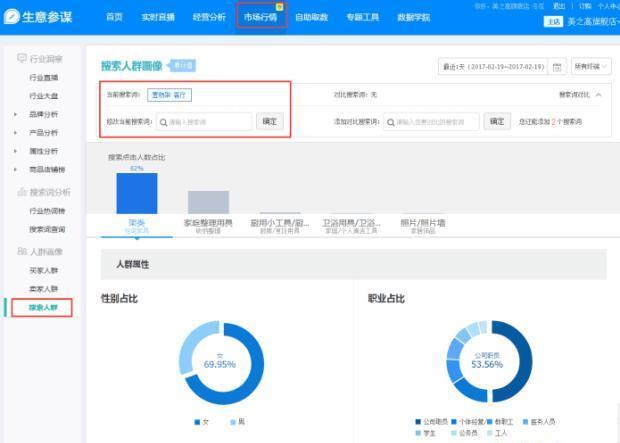
Task: Open 搜索人群 in the sidebar
Action: tap(43, 307)
